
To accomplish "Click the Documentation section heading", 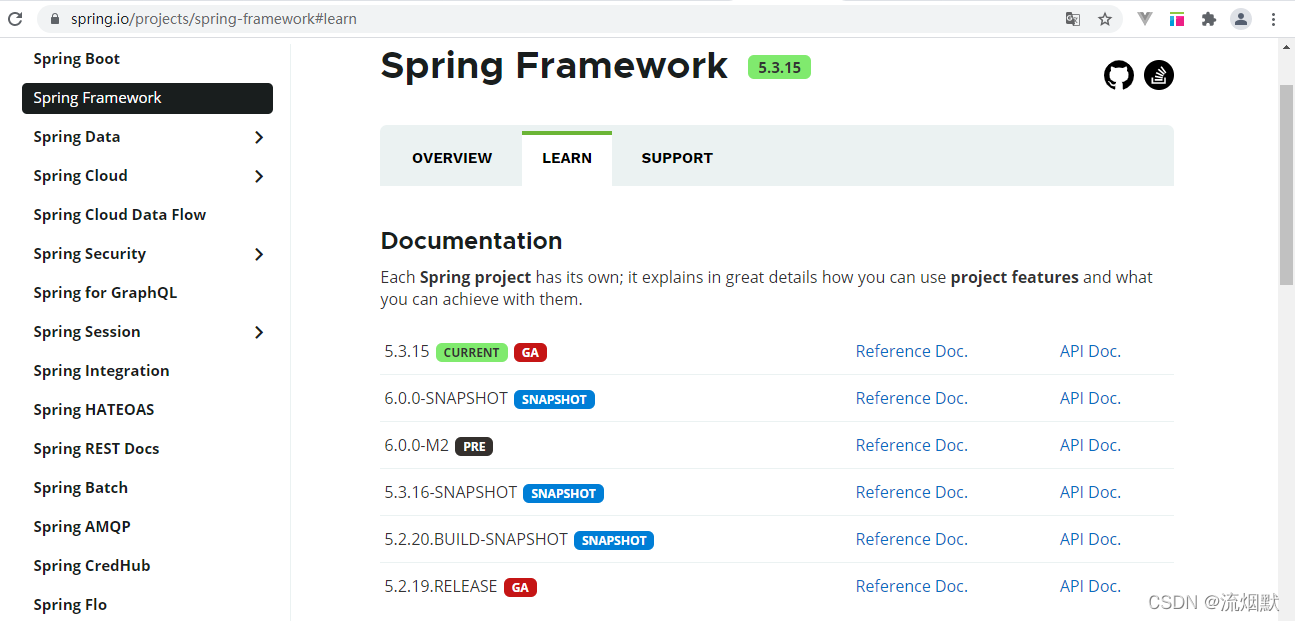I will tap(471, 241).
